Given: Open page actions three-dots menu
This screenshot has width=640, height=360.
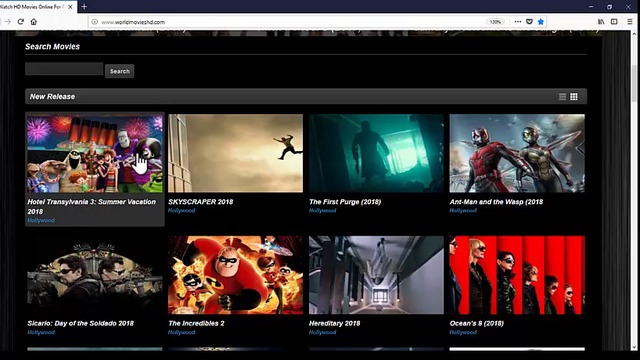Looking at the screenshot, I should click(x=518, y=22).
